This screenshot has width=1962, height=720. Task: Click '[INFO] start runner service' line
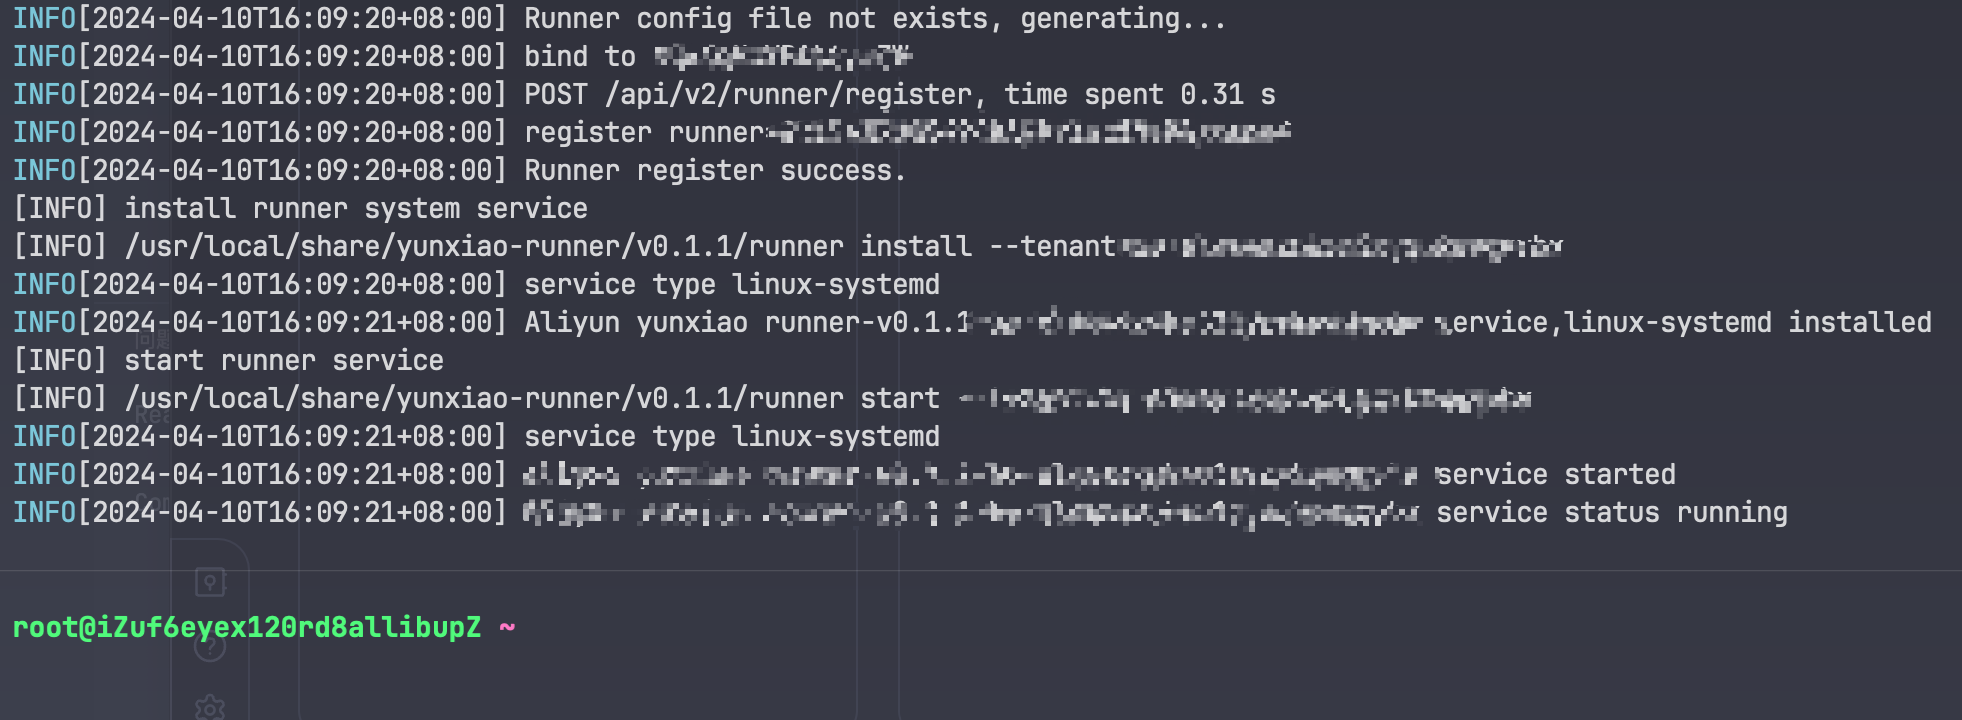[x=228, y=361]
